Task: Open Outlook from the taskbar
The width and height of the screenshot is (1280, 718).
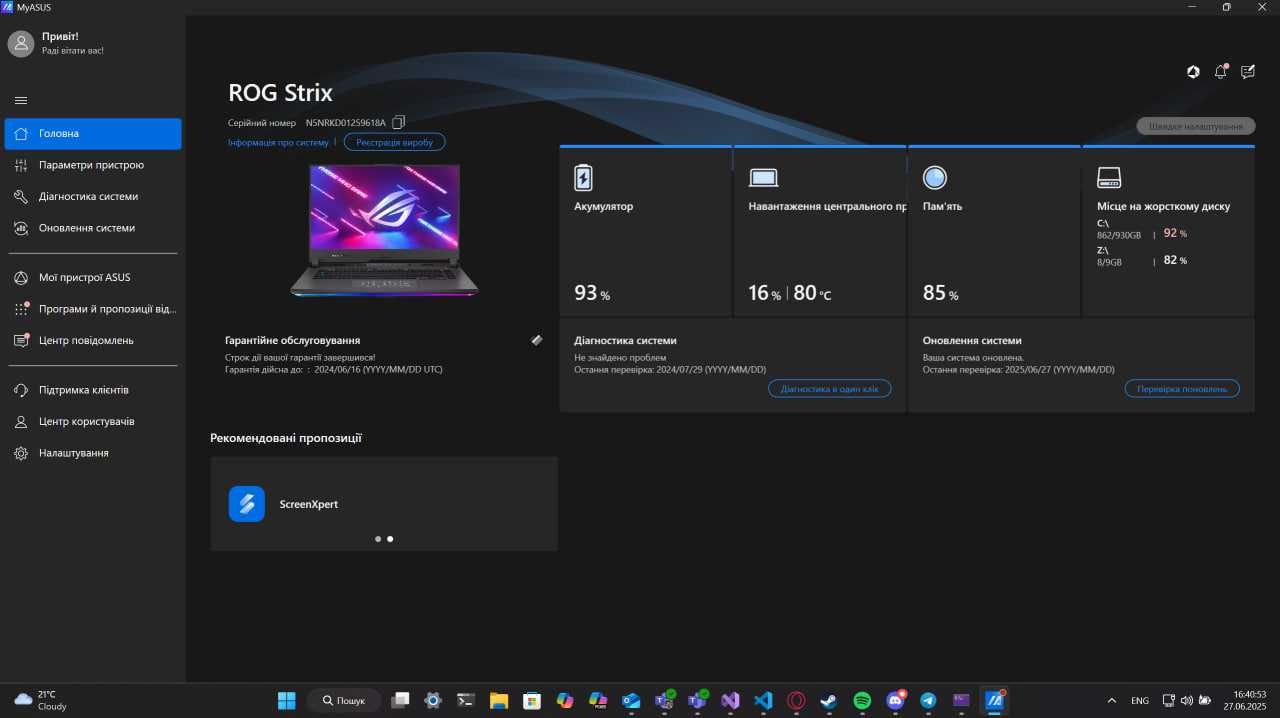Action: (631, 700)
